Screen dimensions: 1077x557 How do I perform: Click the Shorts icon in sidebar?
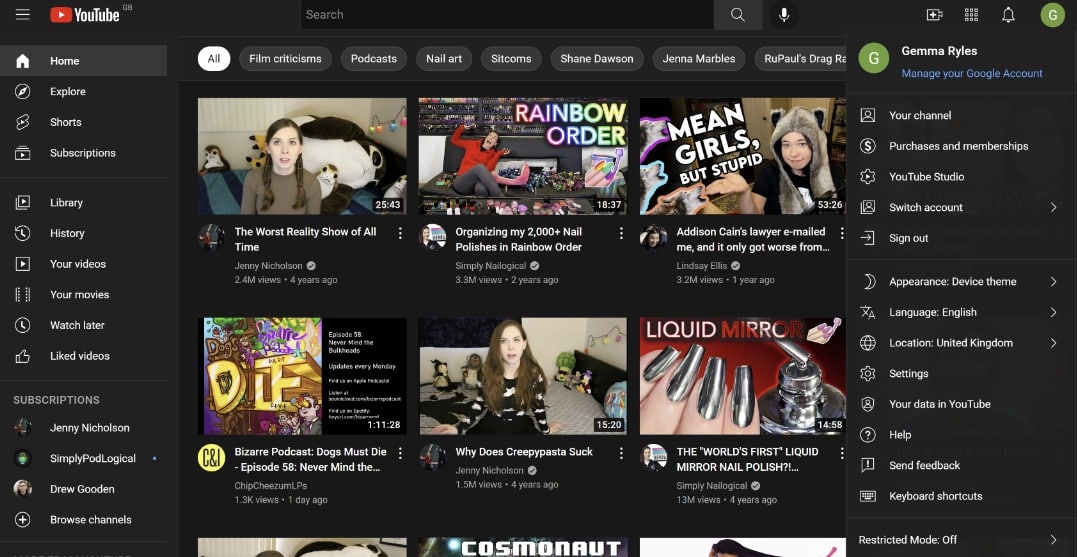23,122
